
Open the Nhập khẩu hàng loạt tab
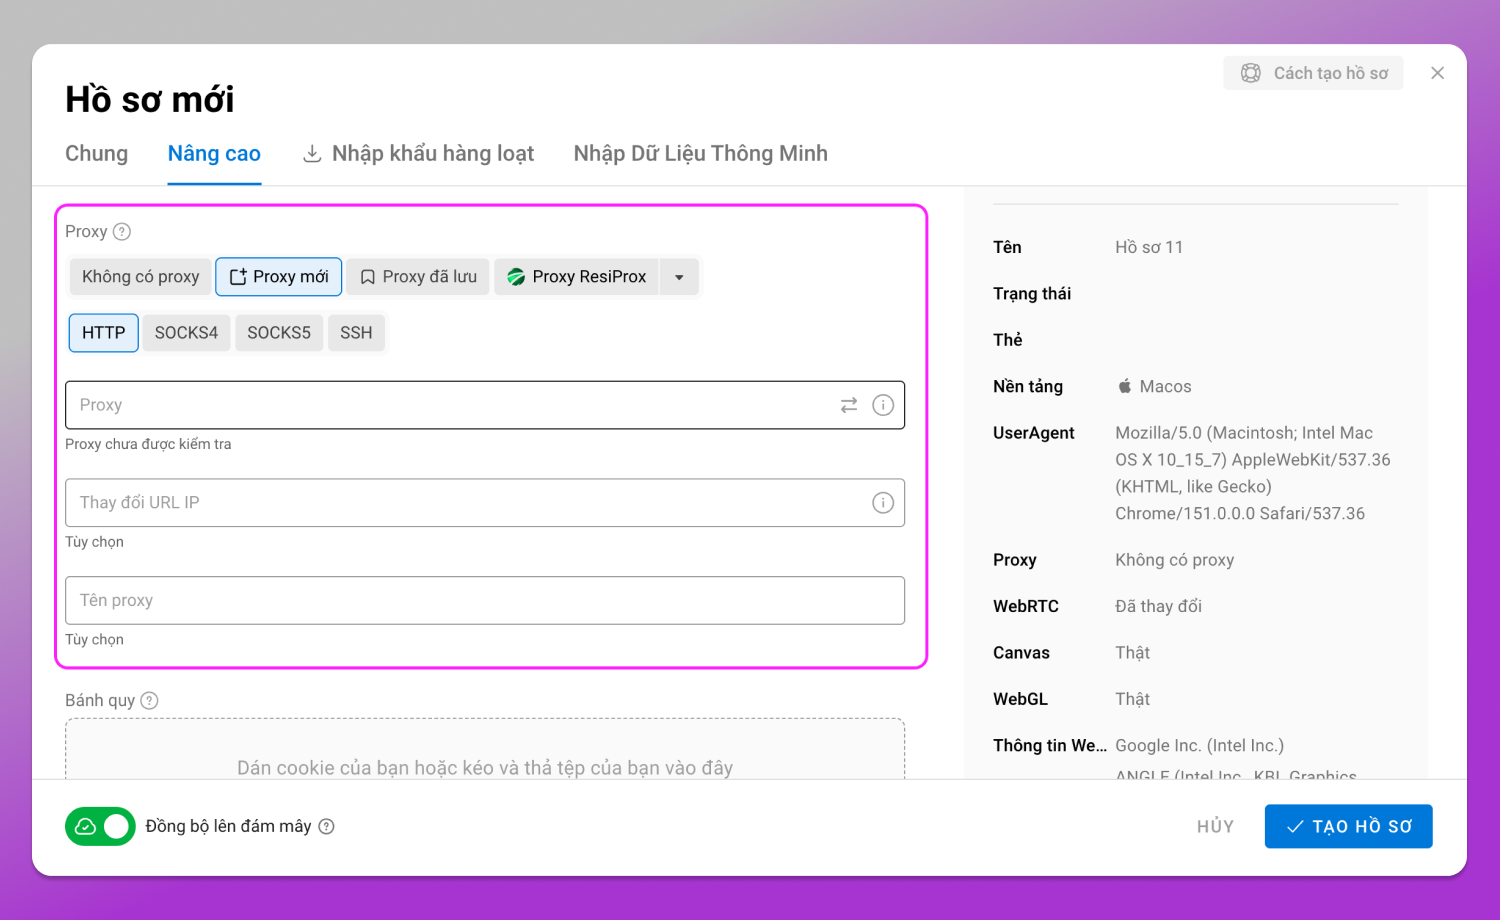click(418, 154)
